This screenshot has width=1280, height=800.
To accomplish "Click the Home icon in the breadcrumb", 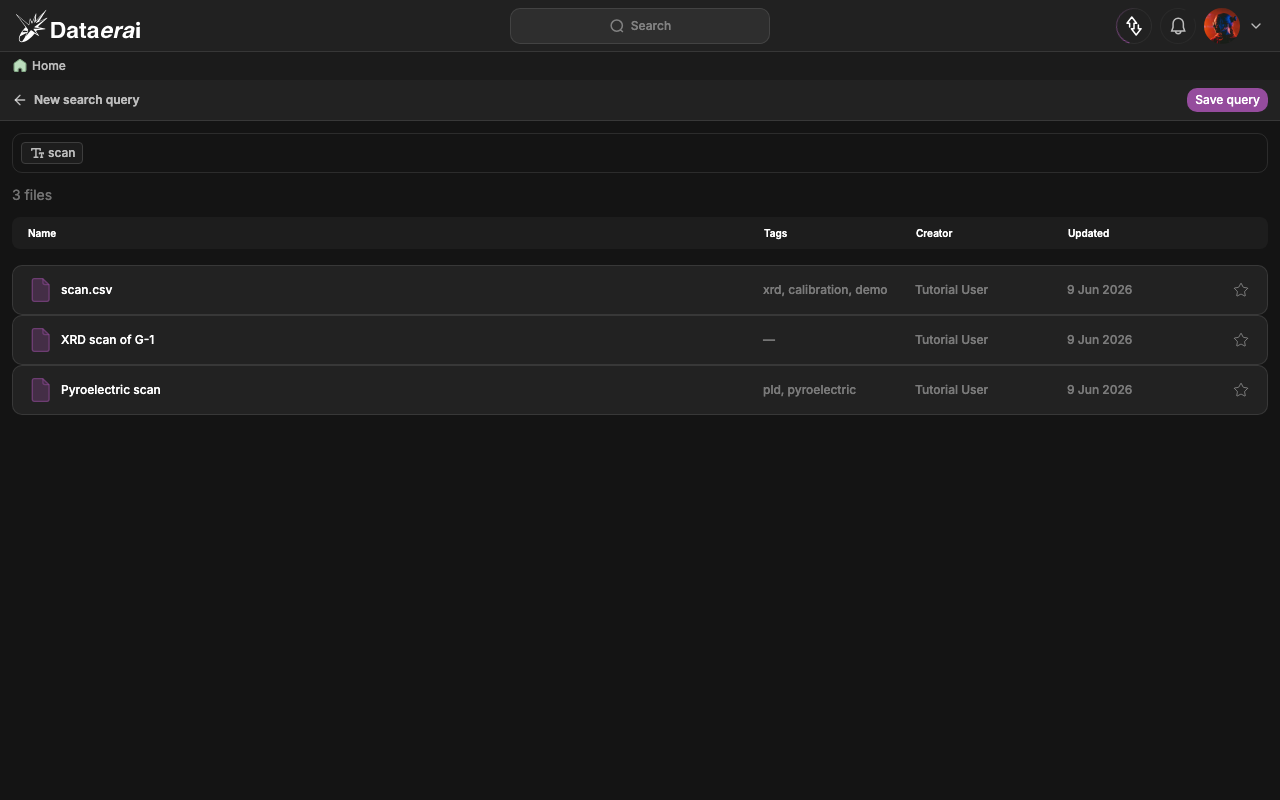I will (x=20, y=66).
